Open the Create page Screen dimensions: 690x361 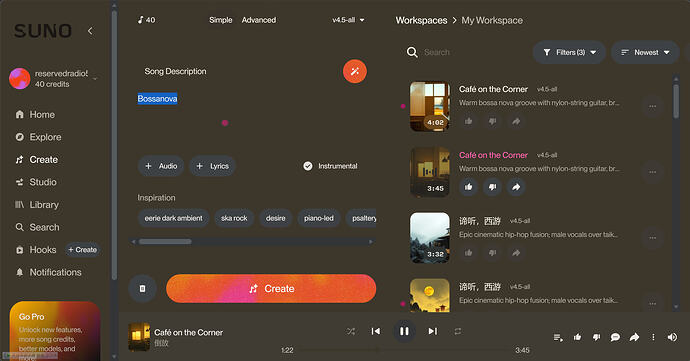click(37, 159)
